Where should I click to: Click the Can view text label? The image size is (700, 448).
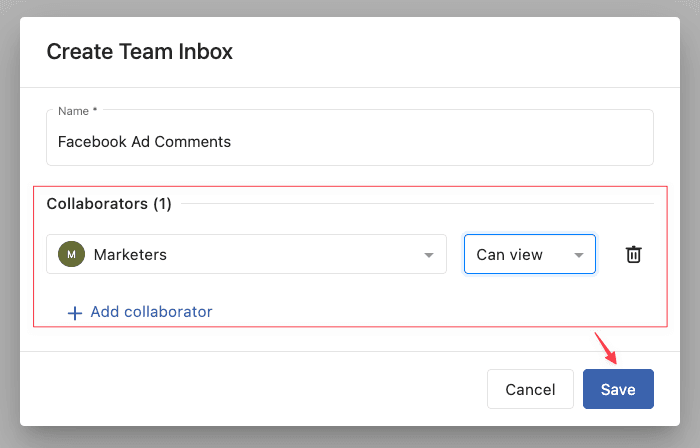pos(509,255)
